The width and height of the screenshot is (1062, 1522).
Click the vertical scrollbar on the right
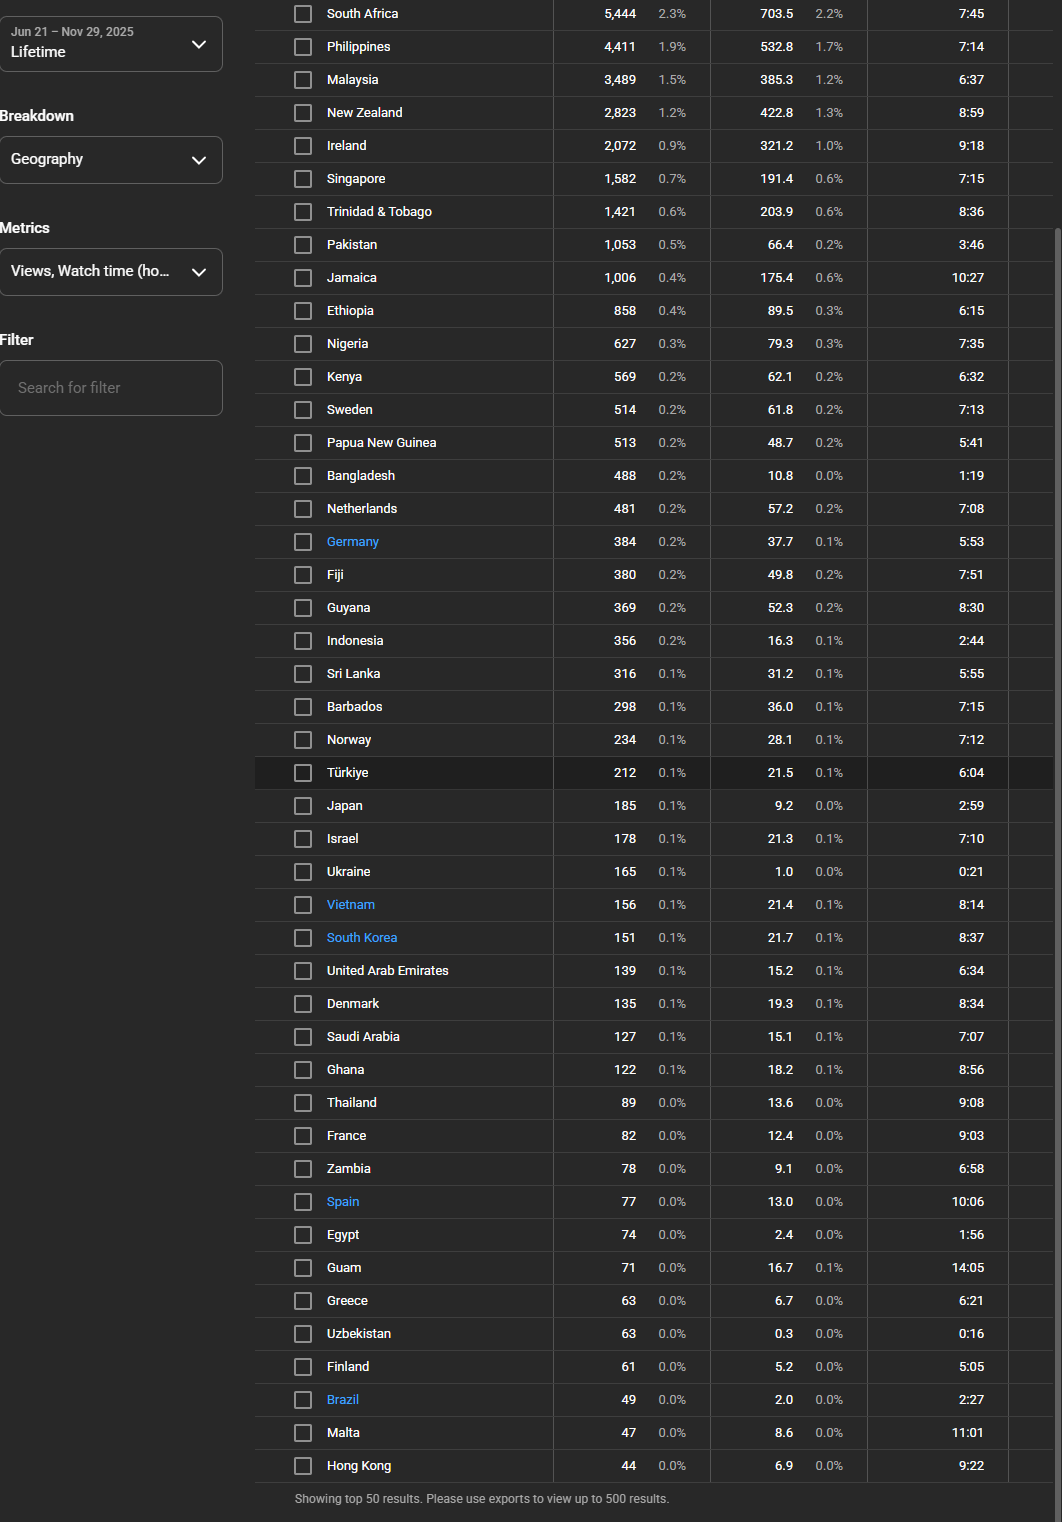1056,700
